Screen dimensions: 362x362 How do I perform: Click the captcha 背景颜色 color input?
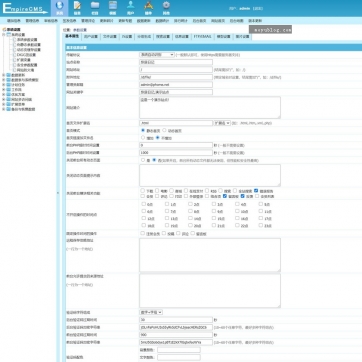(179, 350)
